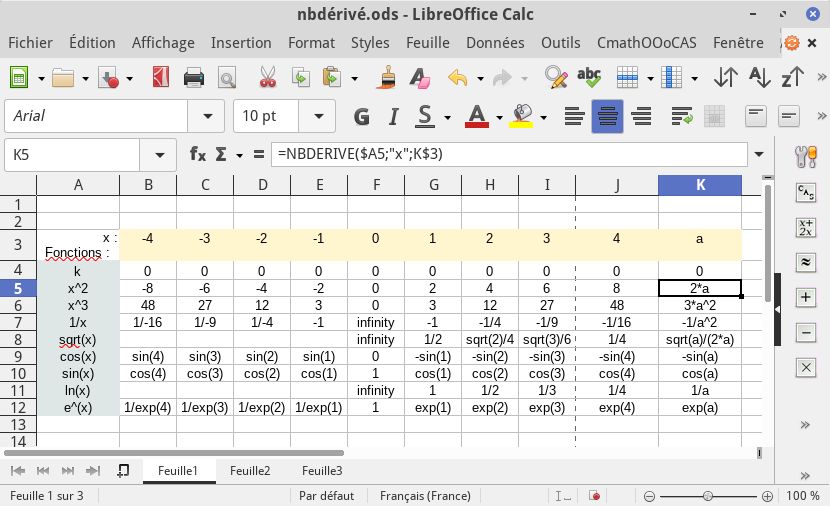Switch to the Feuille2 sheet tab
Image resolution: width=830 pixels, height=506 pixels.
250,470
